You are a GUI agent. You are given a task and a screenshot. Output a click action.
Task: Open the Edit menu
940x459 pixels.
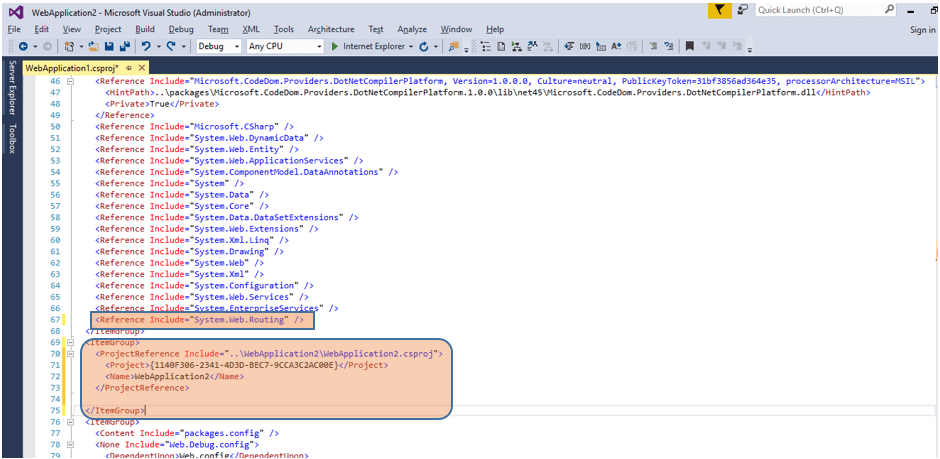[x=41, y=29]
